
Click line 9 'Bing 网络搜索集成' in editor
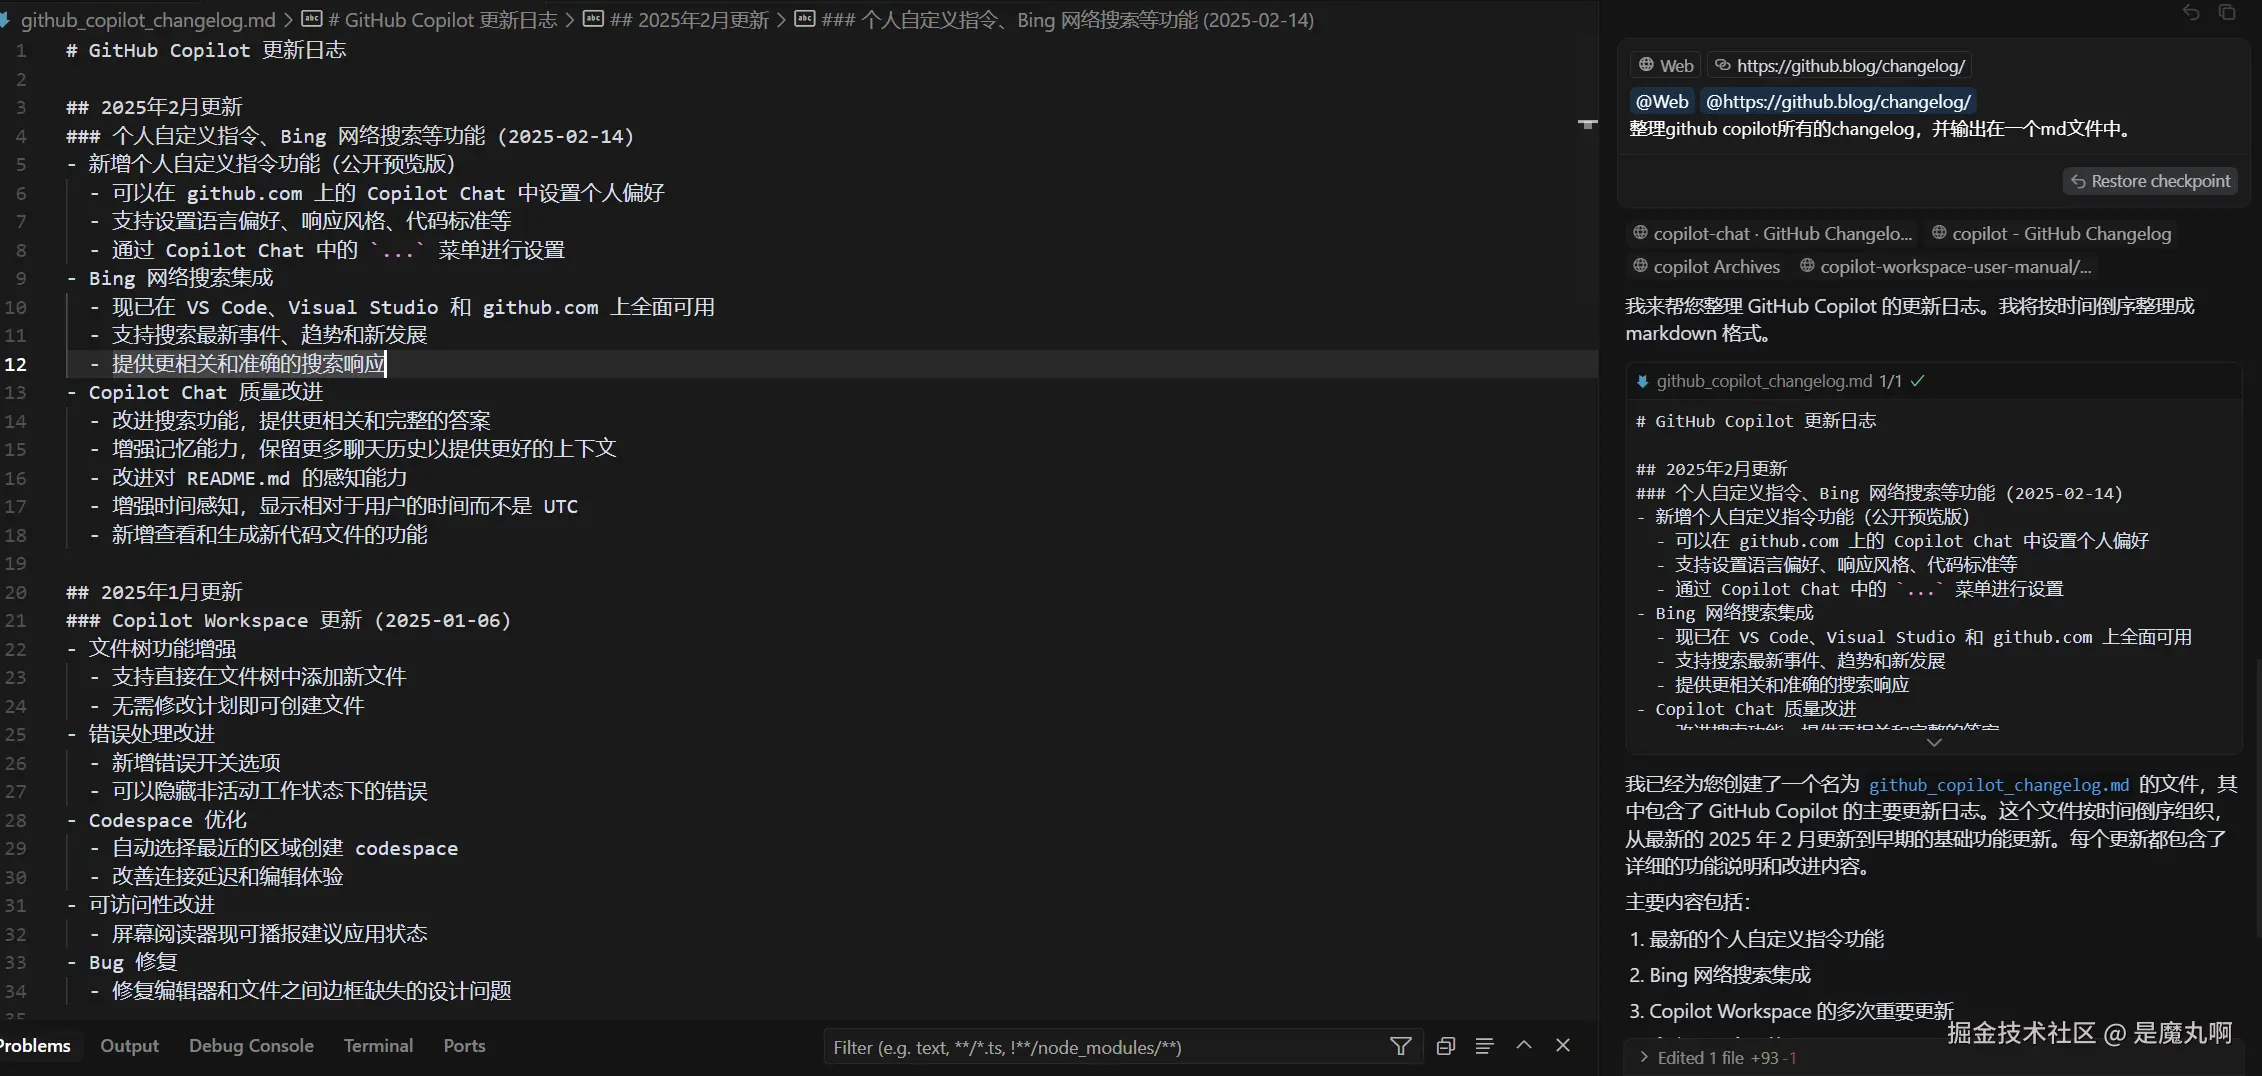pos(180,278)
